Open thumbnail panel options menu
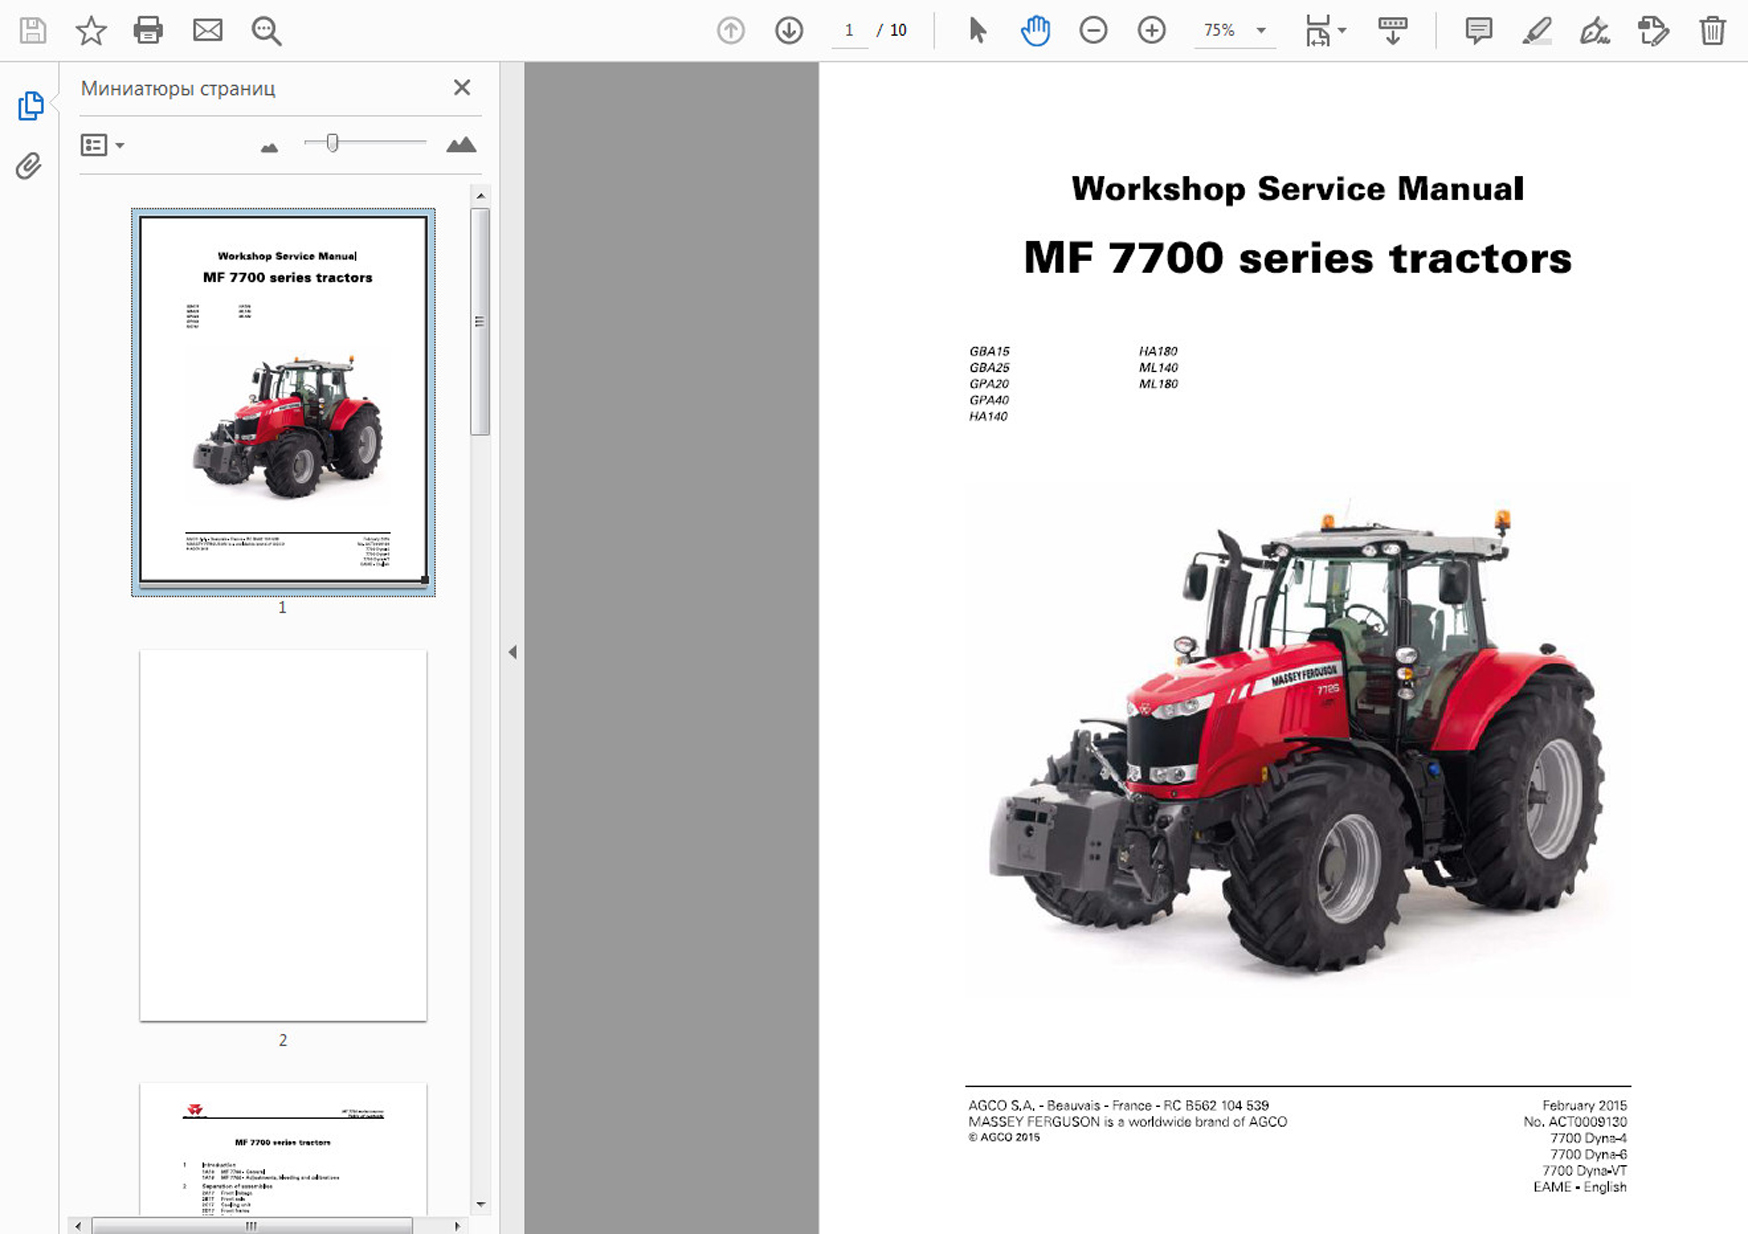 coord(102,145)
